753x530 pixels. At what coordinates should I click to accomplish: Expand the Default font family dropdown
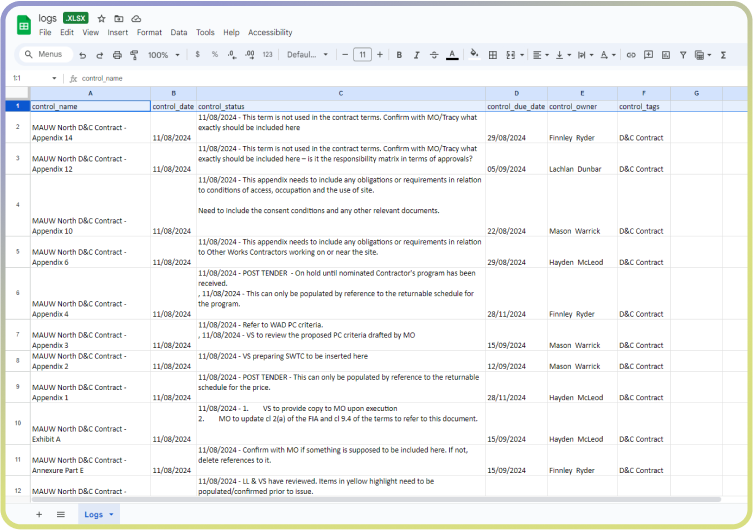[x=307, y=55]
